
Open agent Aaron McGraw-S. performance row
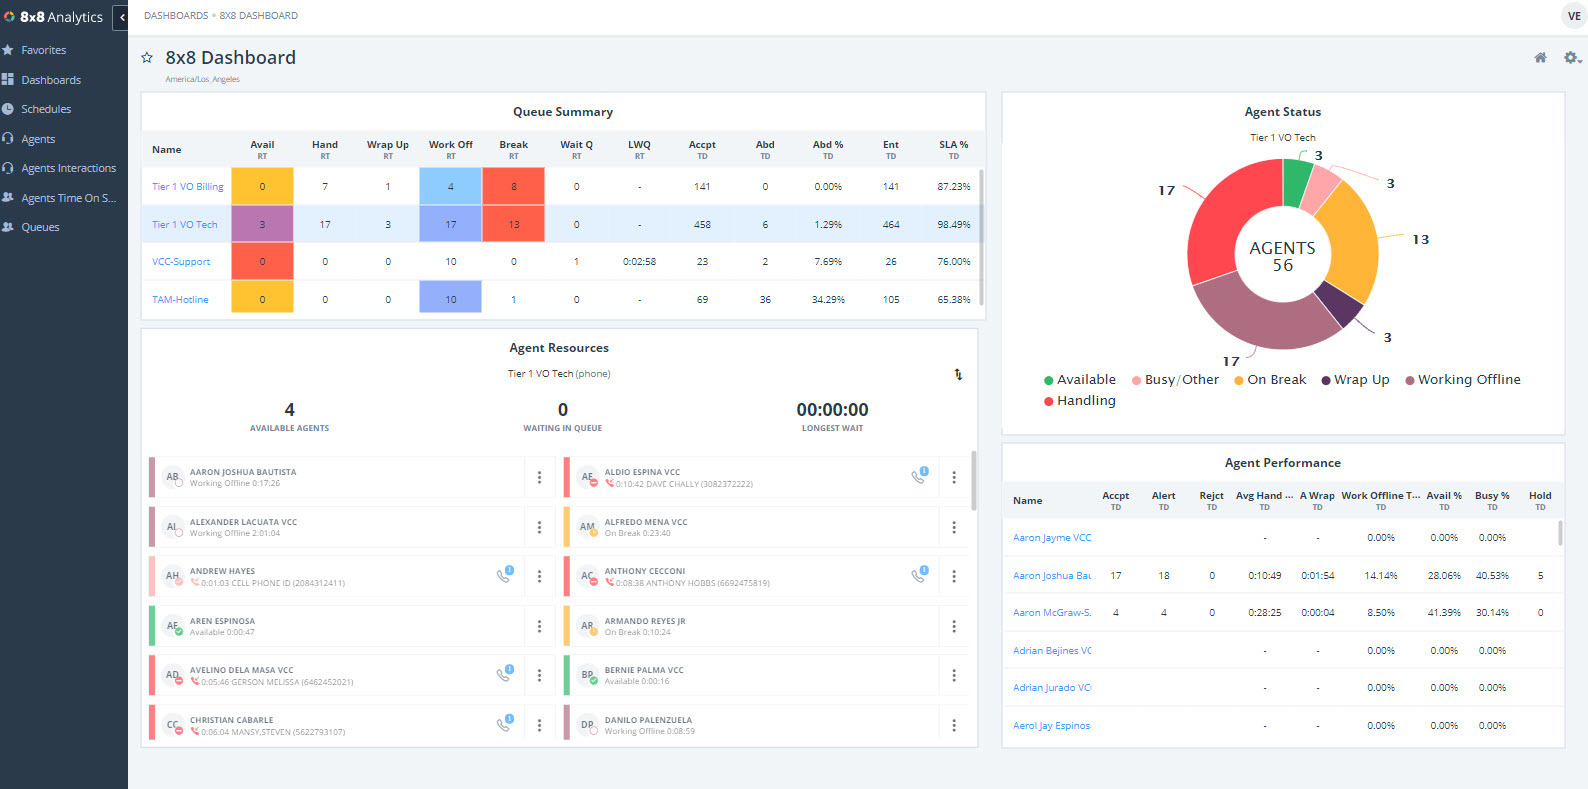(x=1052, y=613)
